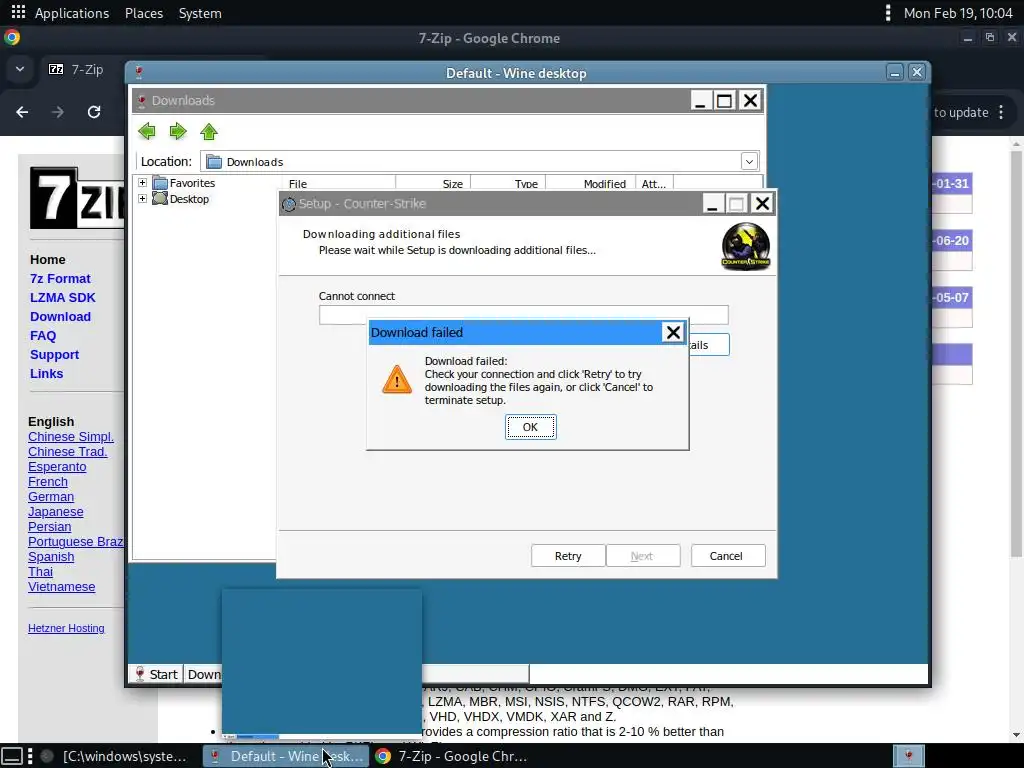Click the date and time in top panel
Screen dimensions: 1024x768
point(958,13)
